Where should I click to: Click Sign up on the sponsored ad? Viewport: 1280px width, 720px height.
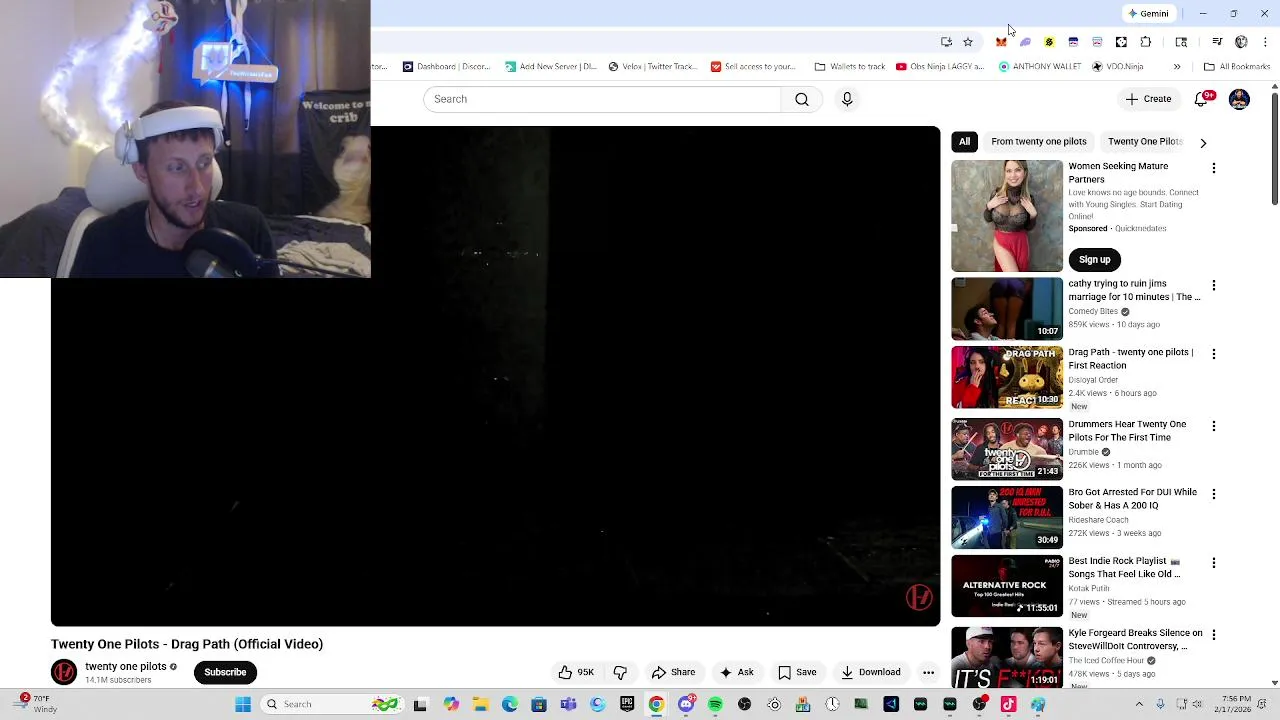(x=1094, y=259)
